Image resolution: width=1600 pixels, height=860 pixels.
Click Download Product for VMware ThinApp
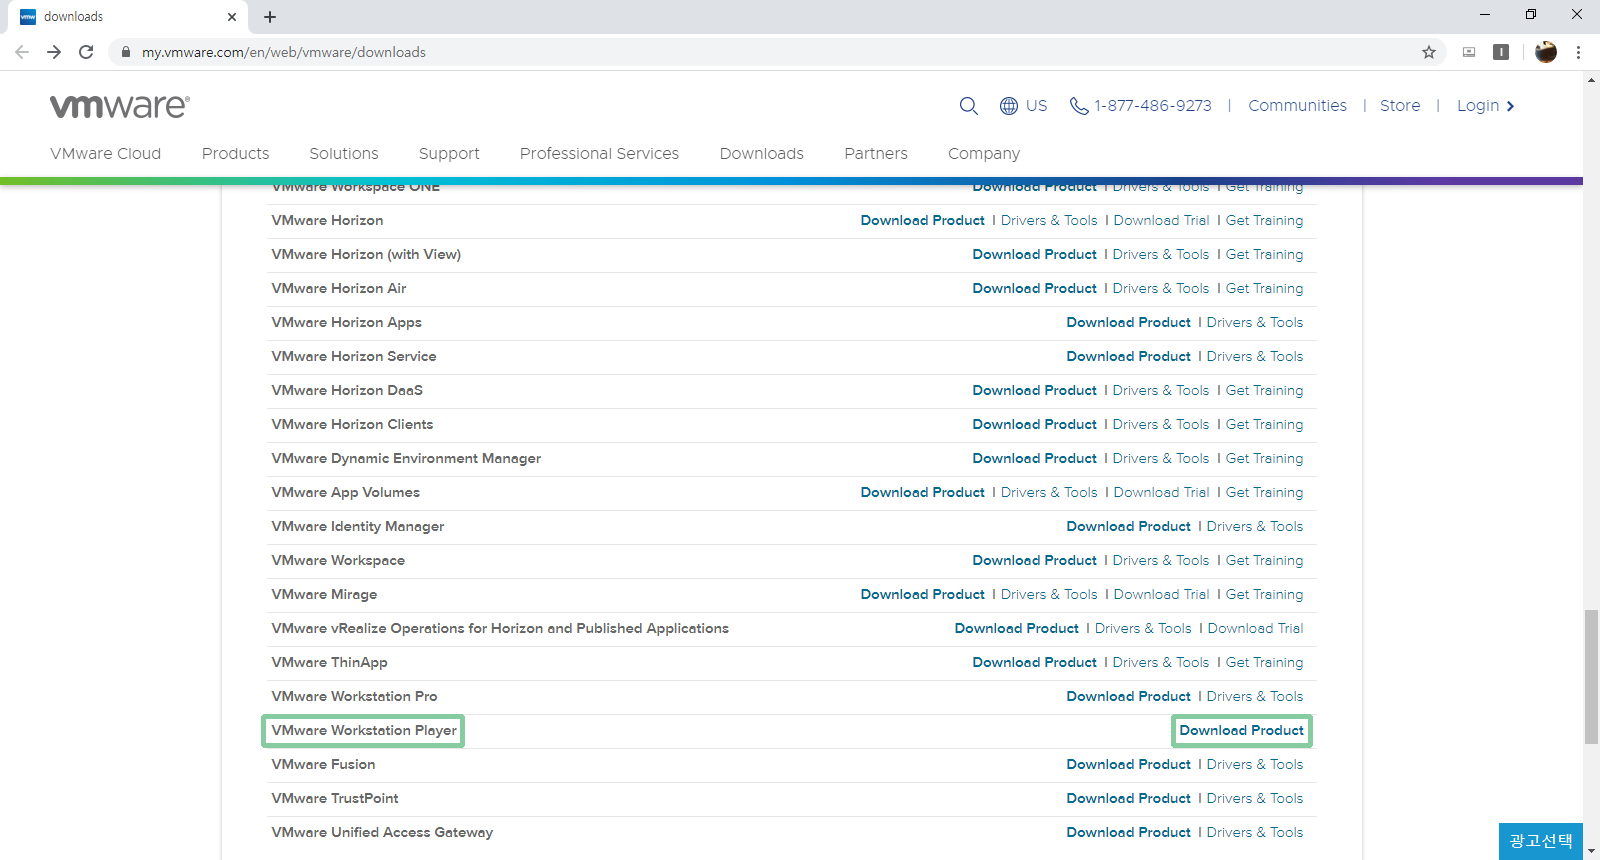(x=1035, y=662)
